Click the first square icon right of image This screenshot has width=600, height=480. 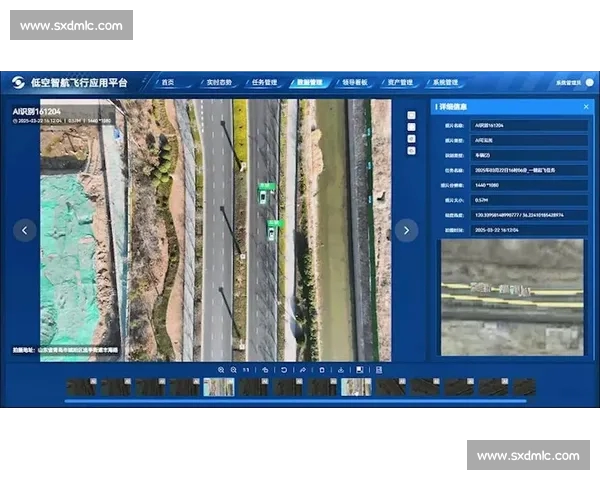click(x=411, y=115)
